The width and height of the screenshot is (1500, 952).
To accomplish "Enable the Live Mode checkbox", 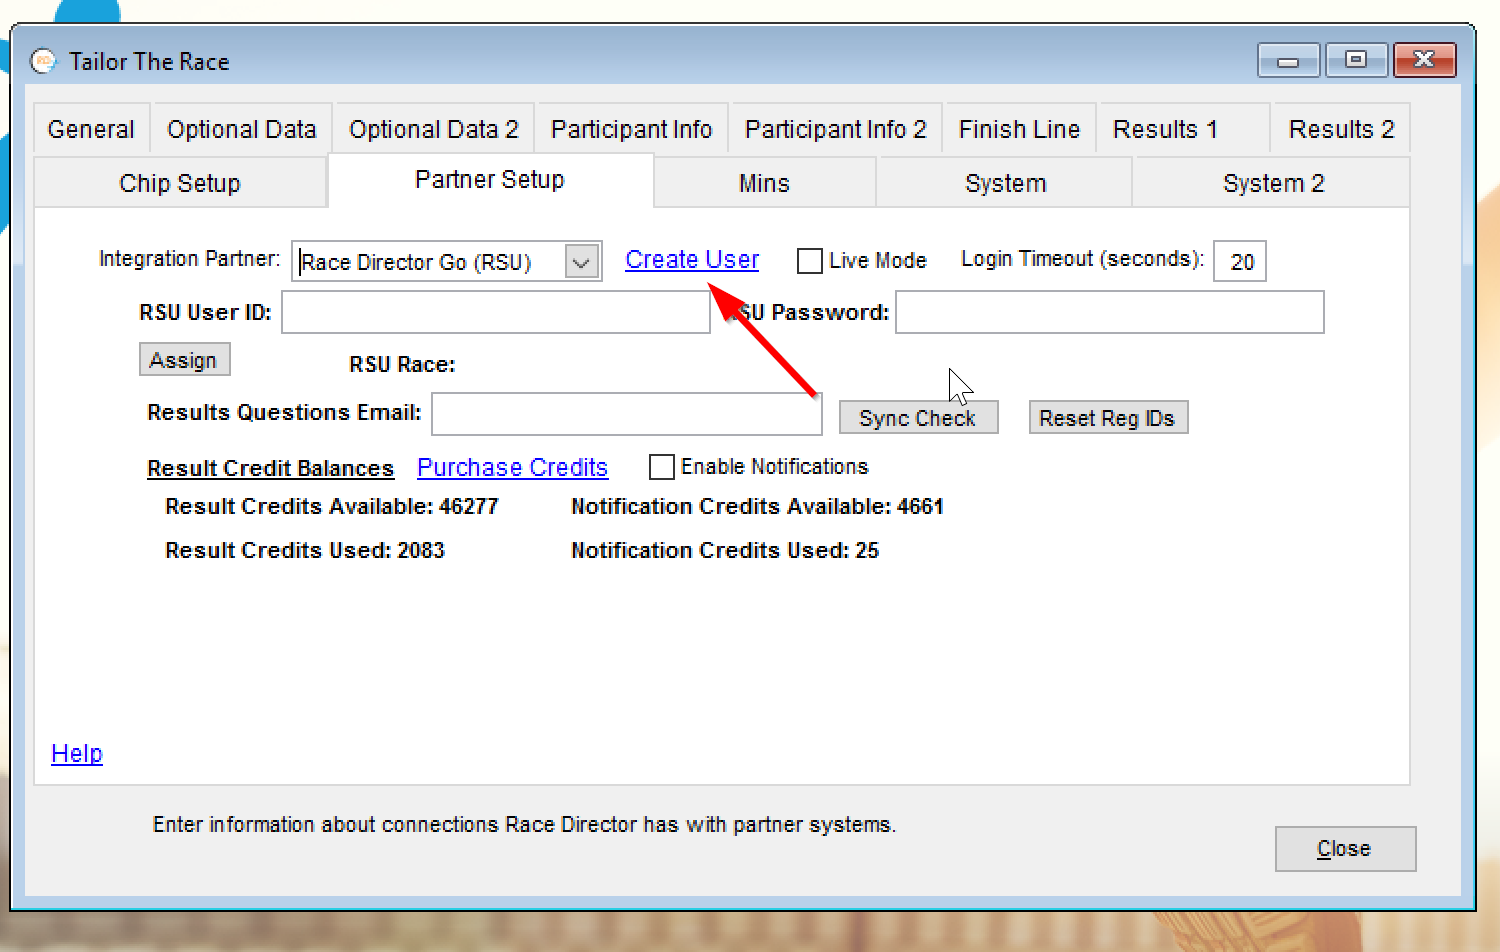I will pos(810,261).
